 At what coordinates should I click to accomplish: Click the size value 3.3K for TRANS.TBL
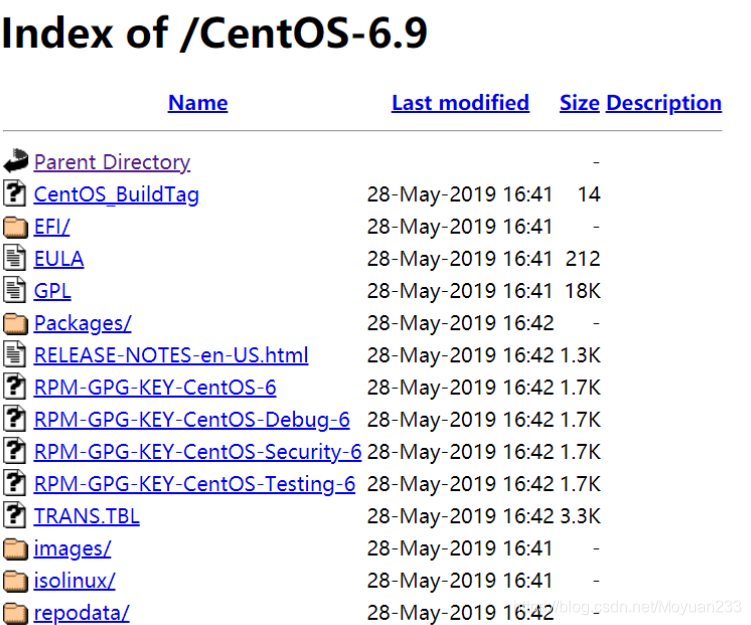[x=580, y=516]
